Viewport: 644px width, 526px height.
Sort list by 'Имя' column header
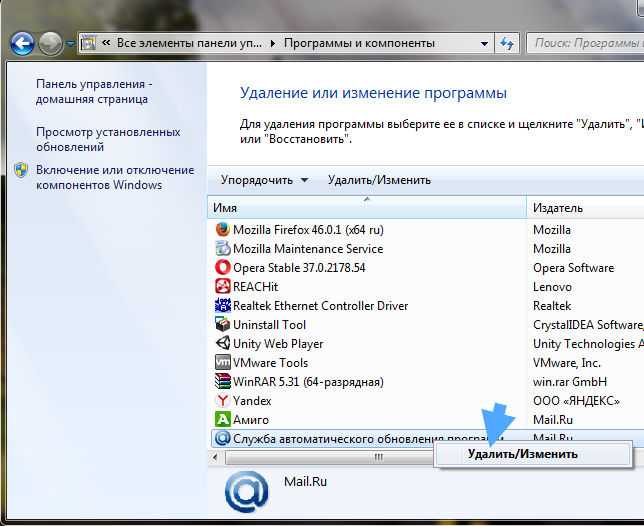(x=367, y=208)
